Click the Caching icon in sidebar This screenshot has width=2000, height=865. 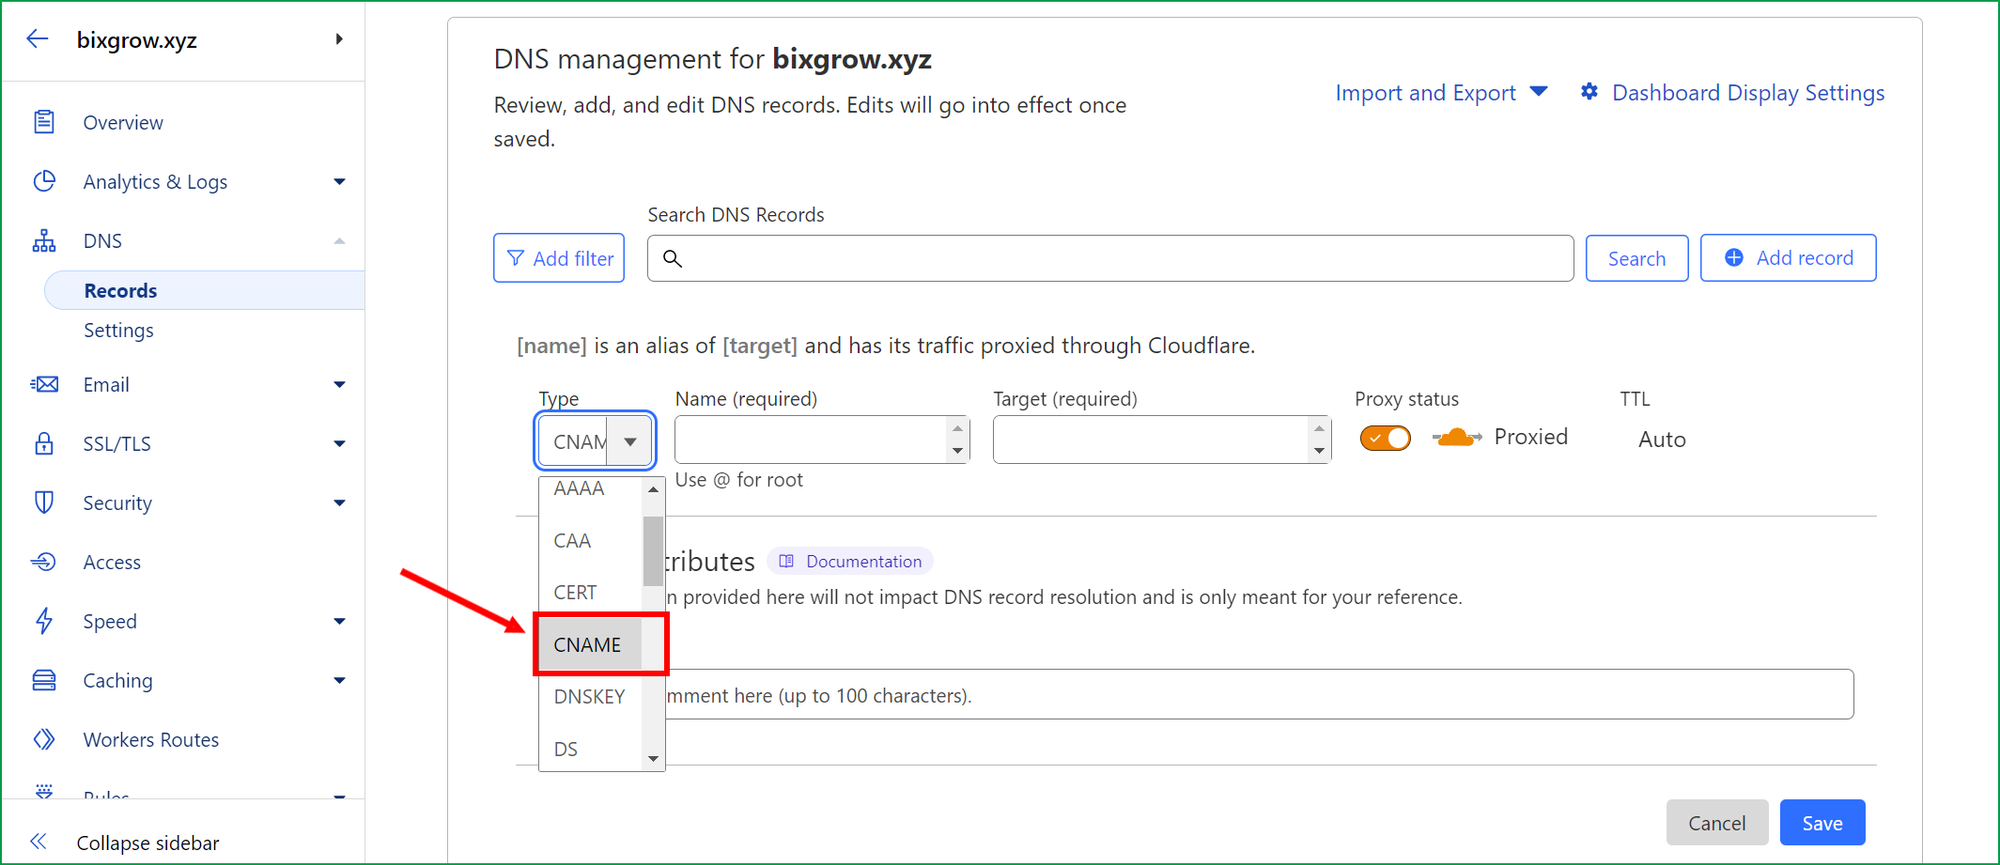[x=44, y=680]
